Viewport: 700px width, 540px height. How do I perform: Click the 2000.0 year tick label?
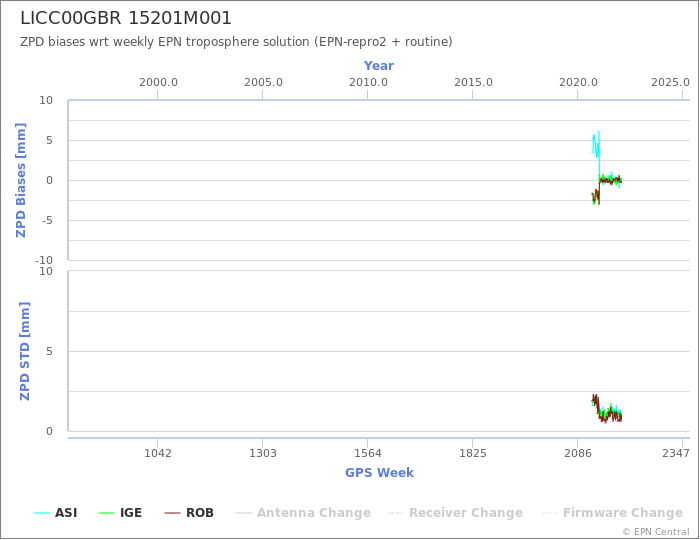158,83
